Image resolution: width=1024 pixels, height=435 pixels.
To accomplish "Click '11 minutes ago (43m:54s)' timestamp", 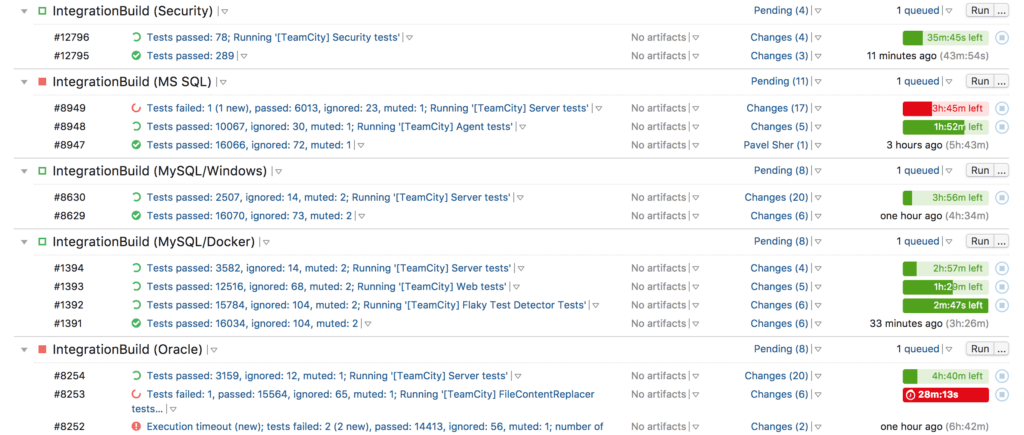I will click(927, 56).
